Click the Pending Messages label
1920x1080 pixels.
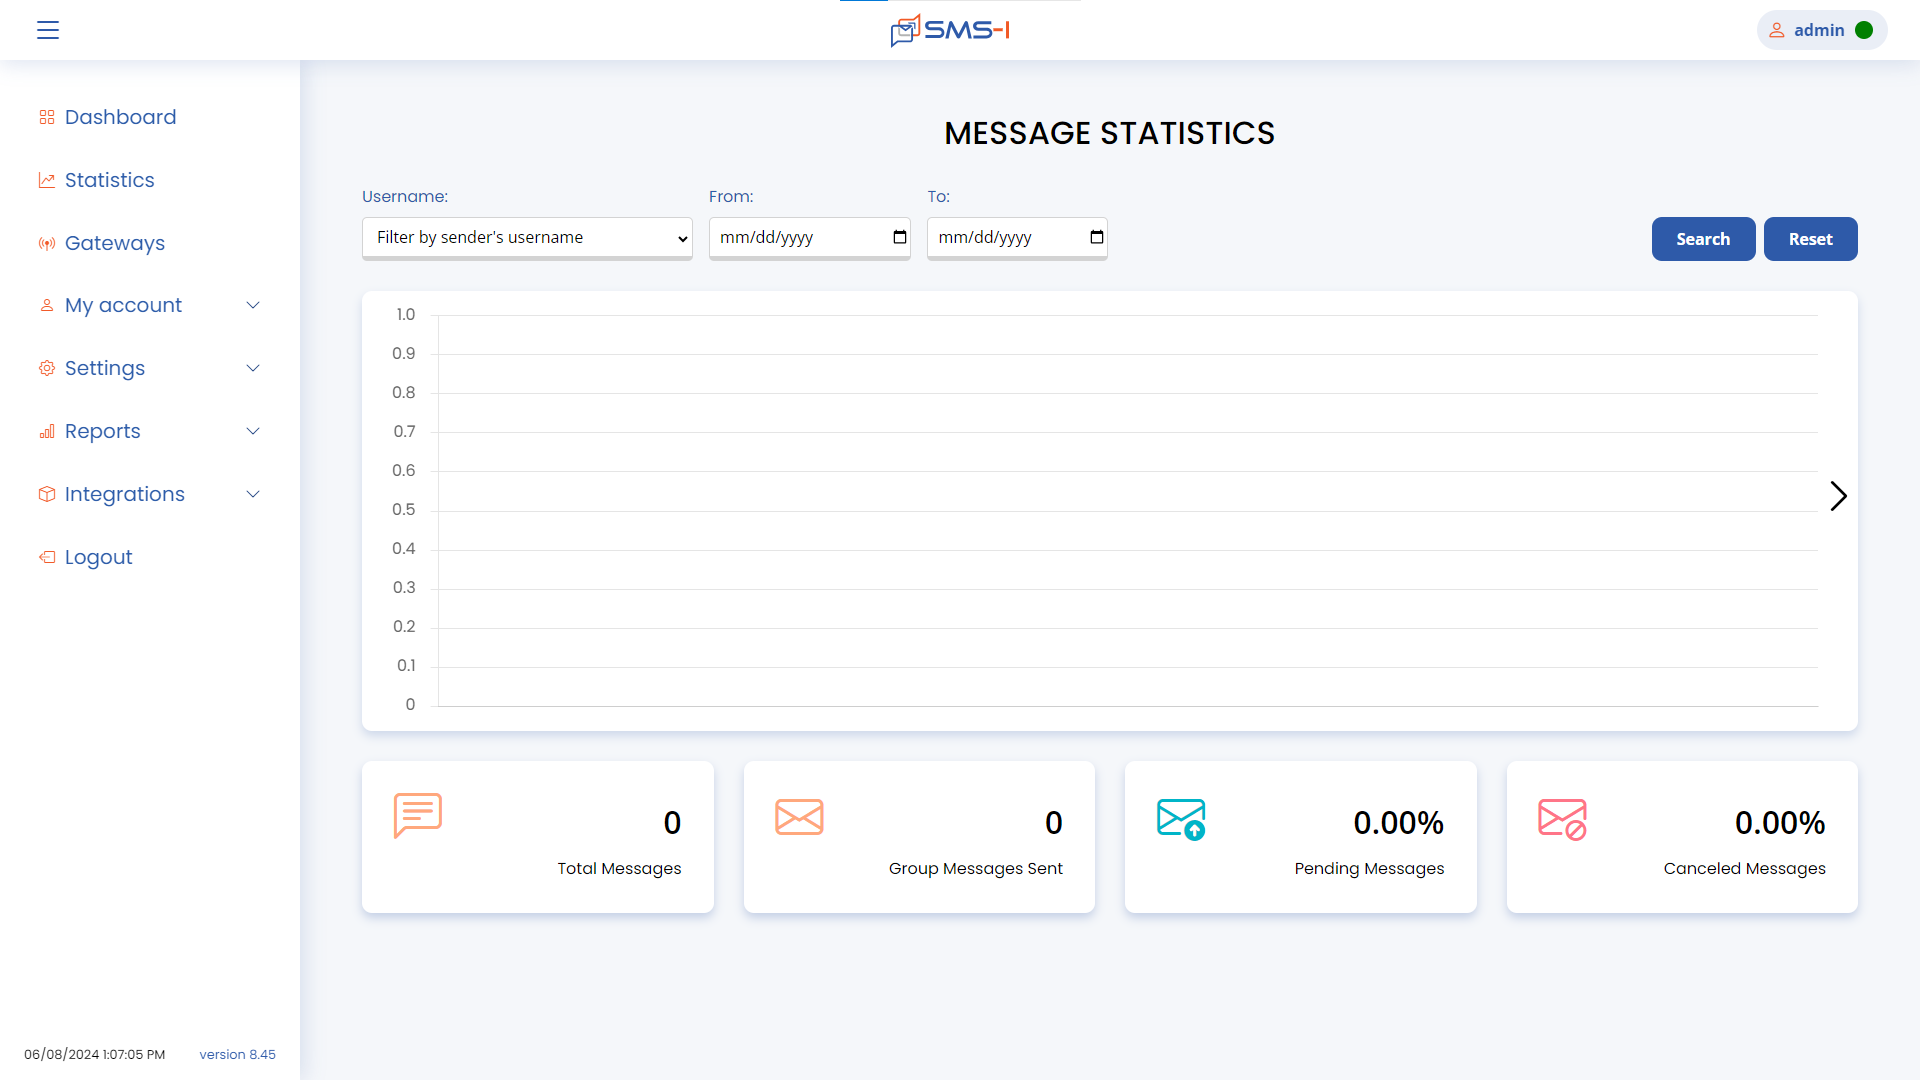(x=1369, y=868)
